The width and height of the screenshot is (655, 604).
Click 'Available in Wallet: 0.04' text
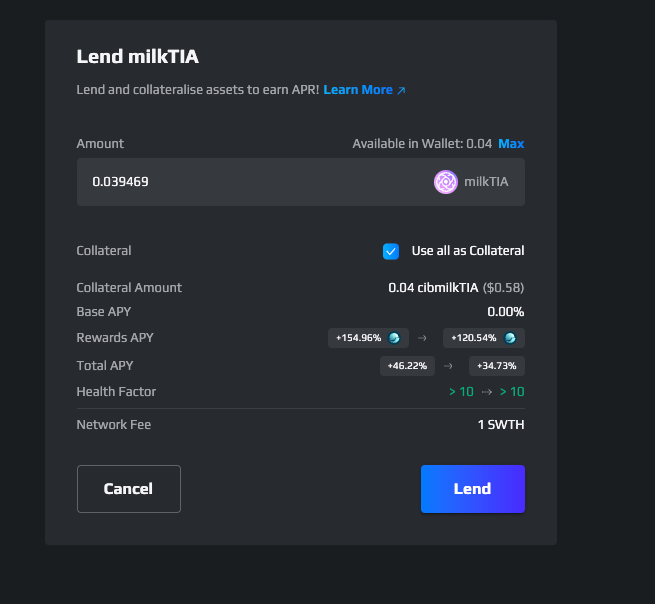tap(422, 144)
